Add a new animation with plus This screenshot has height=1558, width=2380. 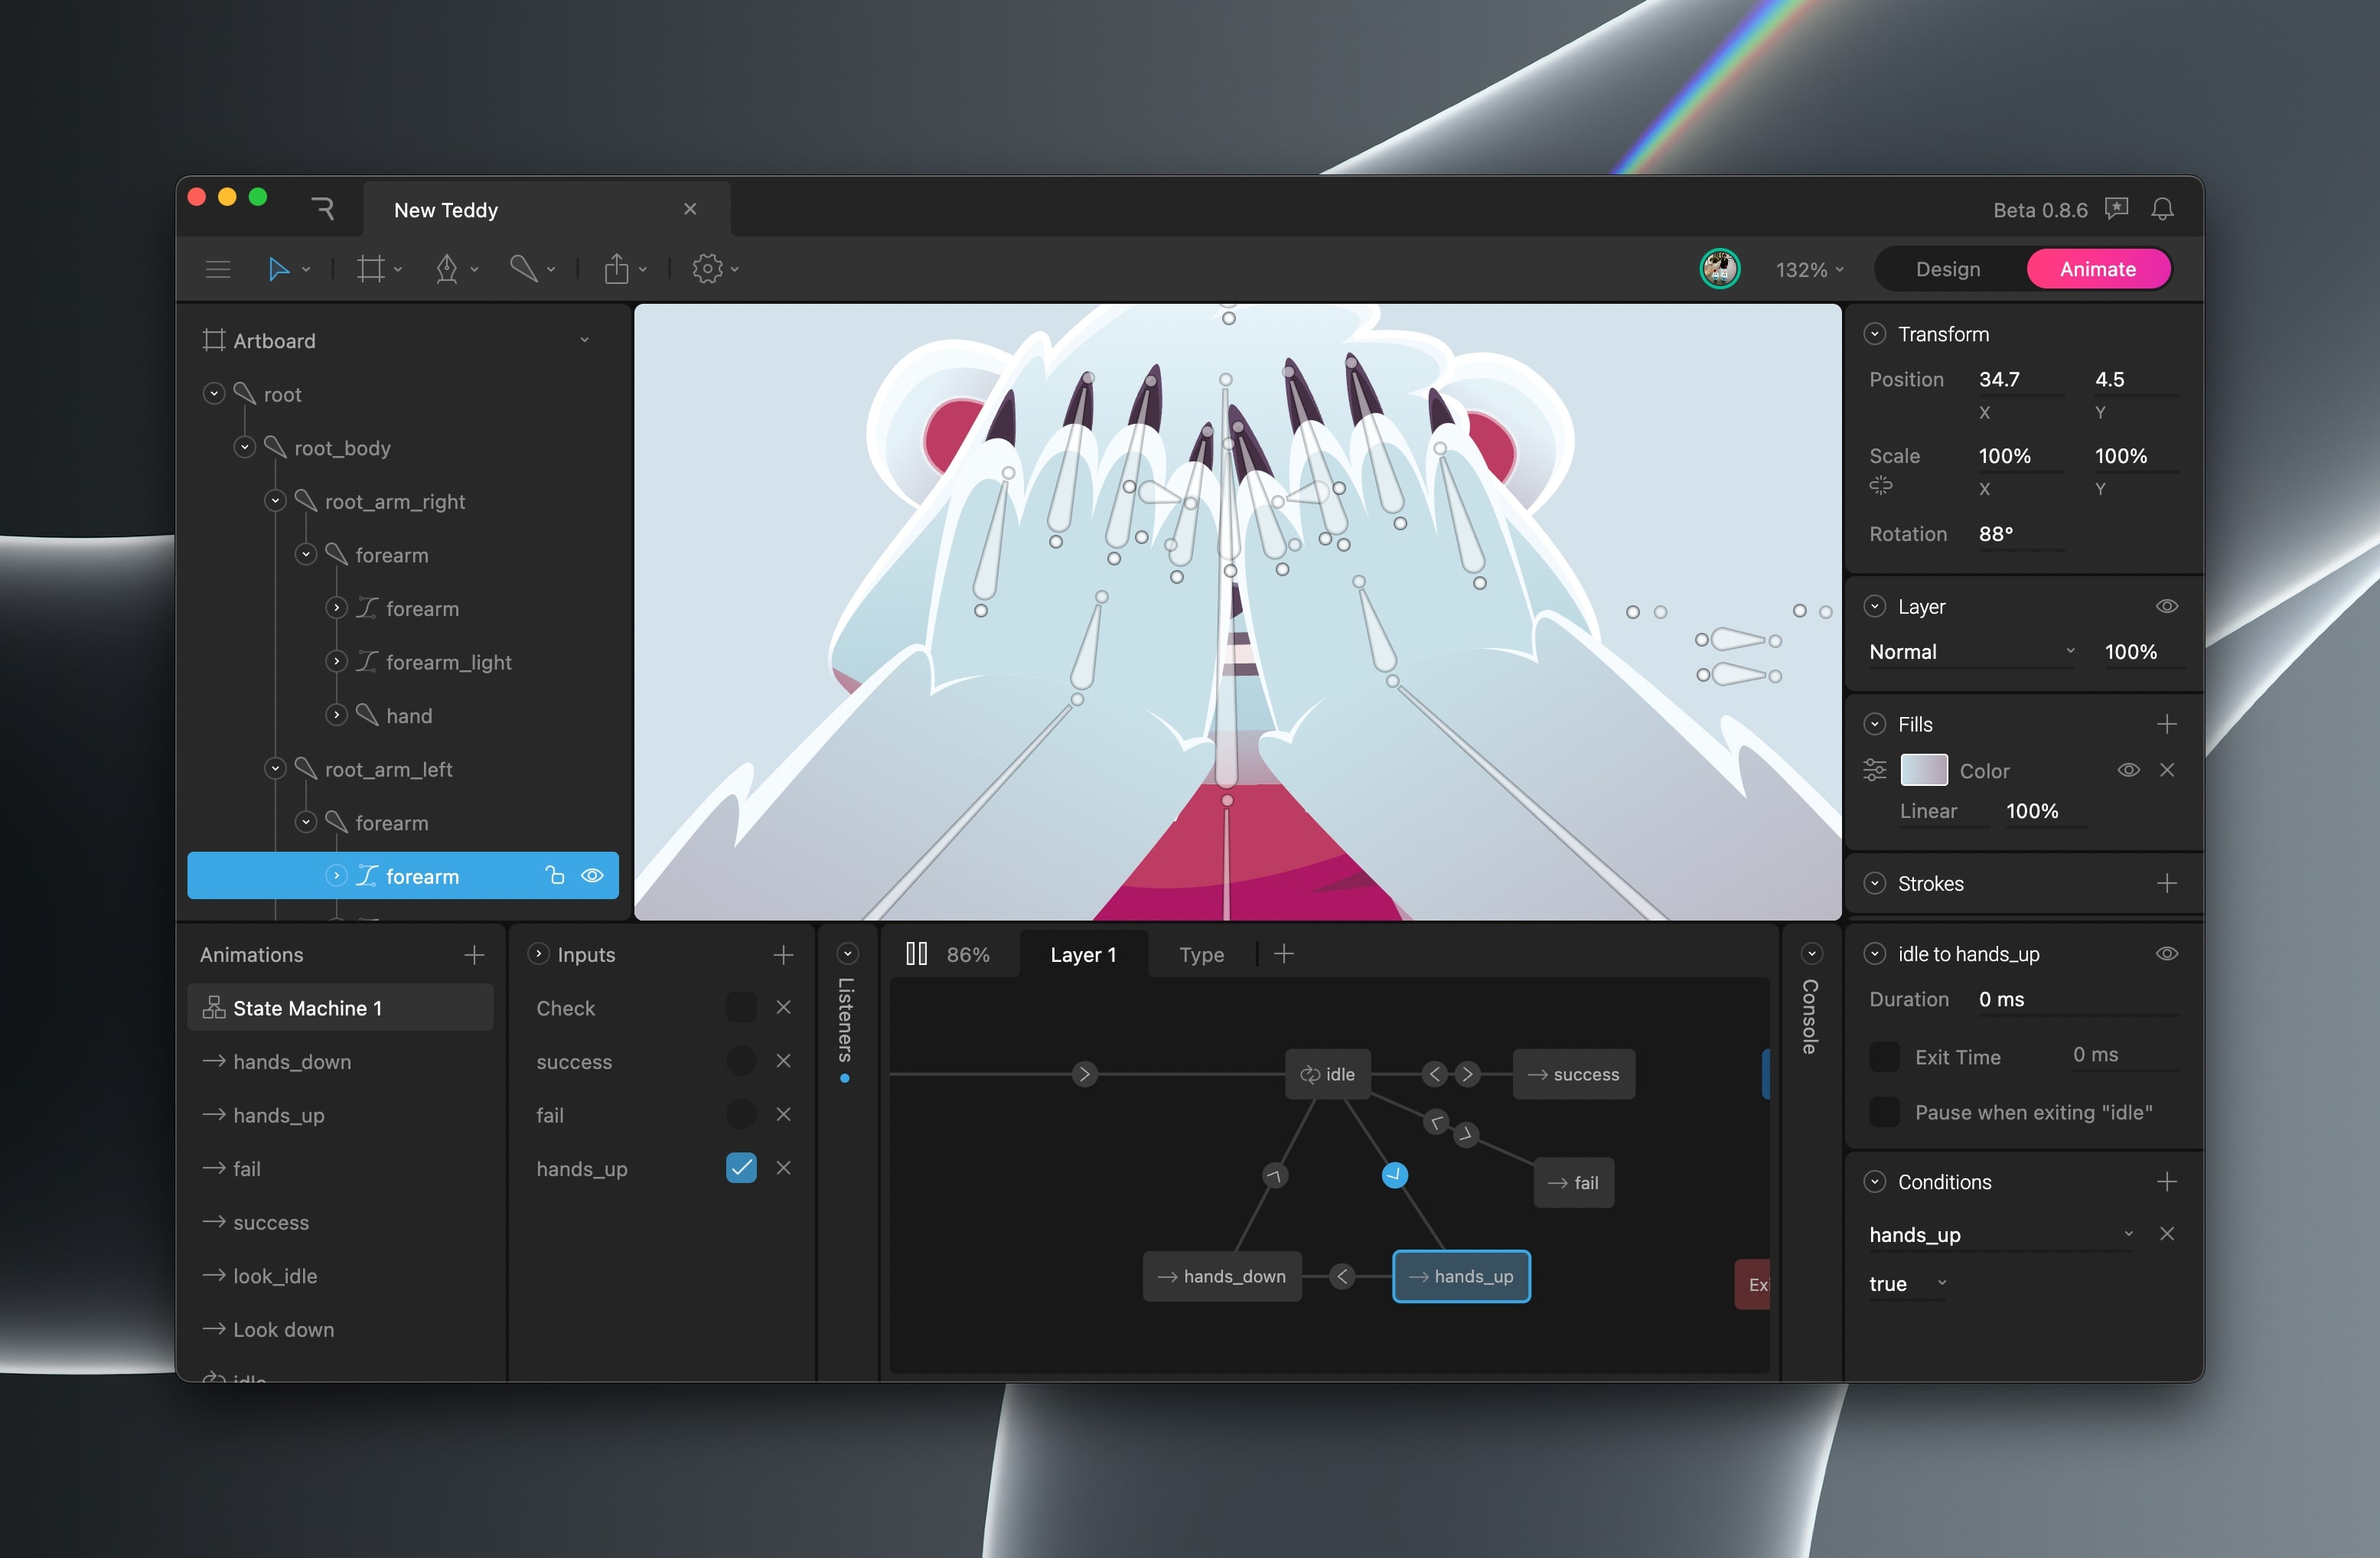[474, 955]
